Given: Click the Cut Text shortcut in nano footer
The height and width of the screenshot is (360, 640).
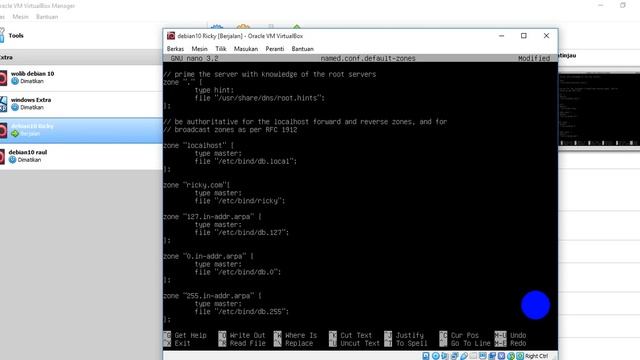Looking at the screenshot, I should click(351, 336).
